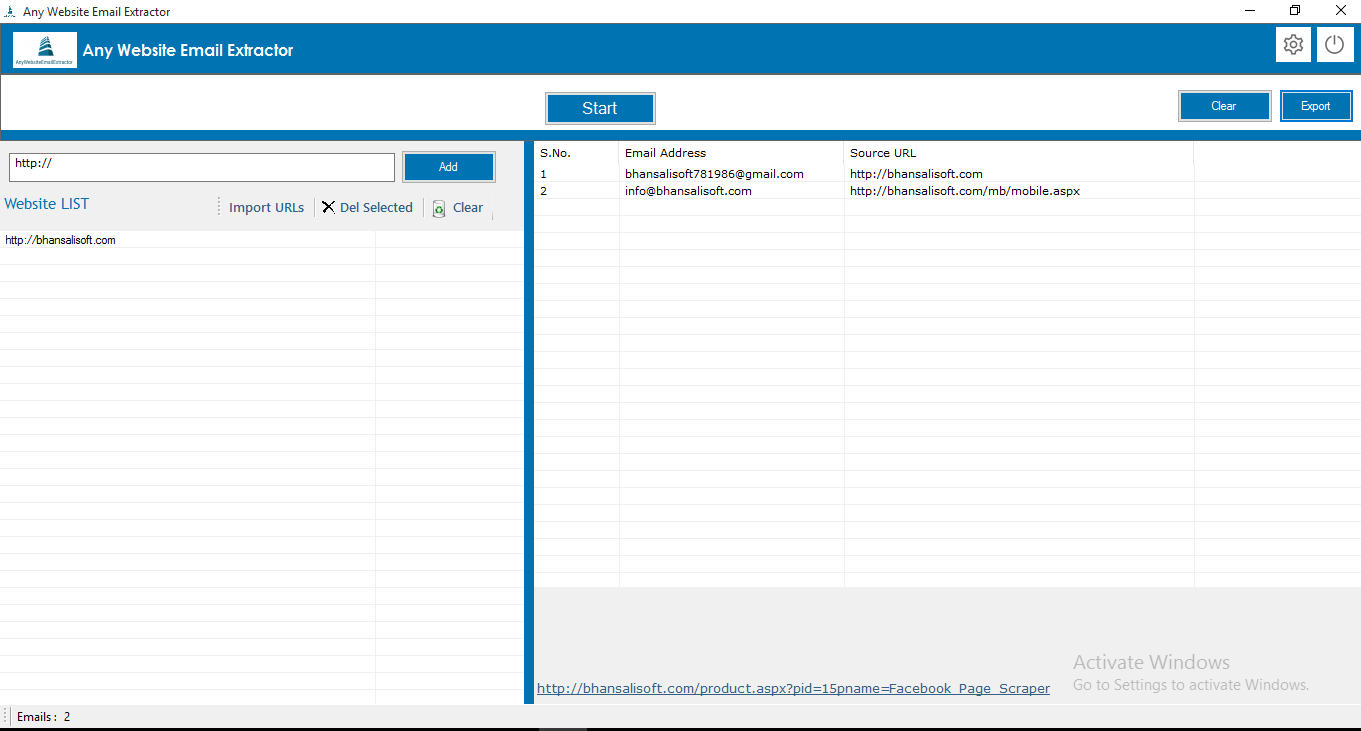Viewport: 1361px width, 731px height.
Task: Select http://bhansalisoft.com in Website LIST
Action: 60,240
